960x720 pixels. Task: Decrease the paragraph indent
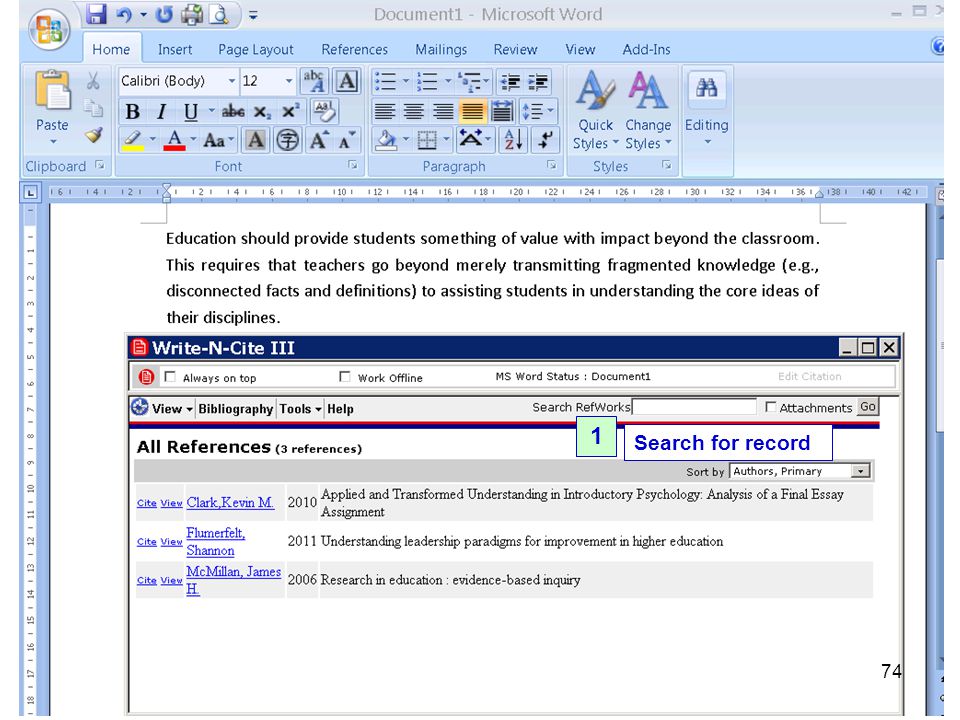(510, 81)
